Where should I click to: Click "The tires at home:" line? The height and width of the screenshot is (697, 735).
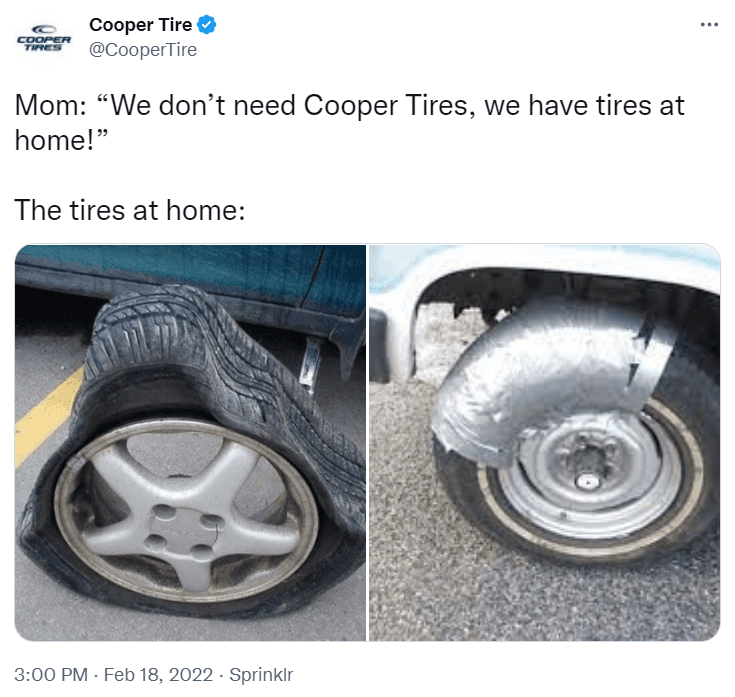130,210
